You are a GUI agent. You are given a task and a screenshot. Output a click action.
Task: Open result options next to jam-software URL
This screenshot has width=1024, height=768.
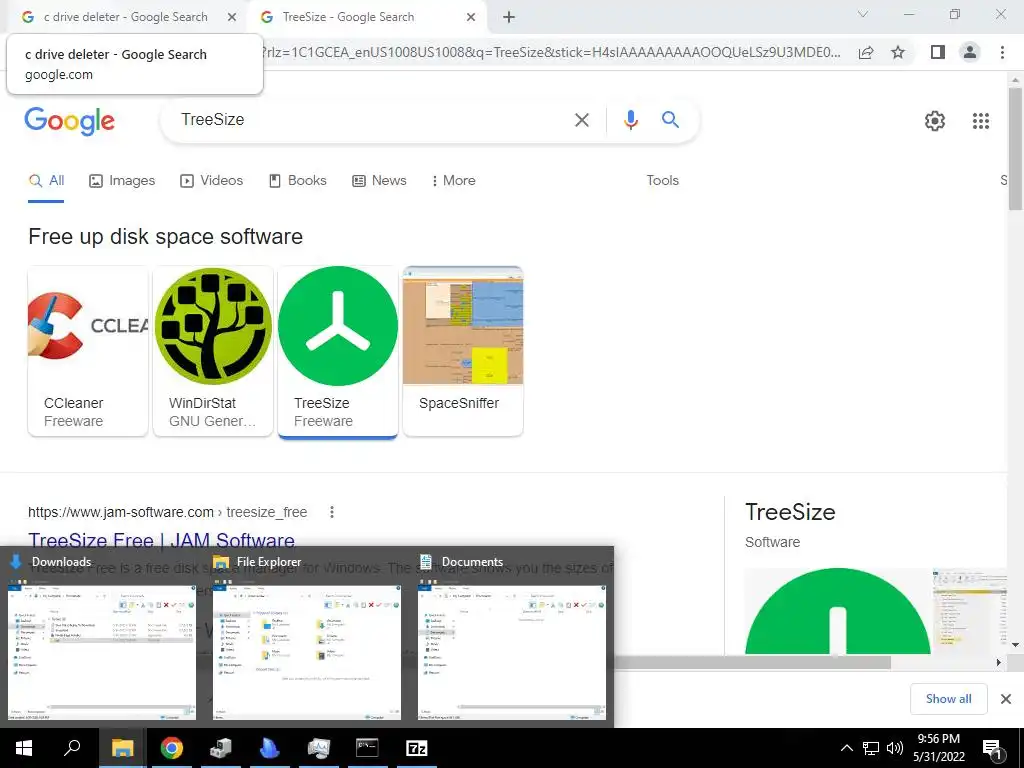pos(332,512)
